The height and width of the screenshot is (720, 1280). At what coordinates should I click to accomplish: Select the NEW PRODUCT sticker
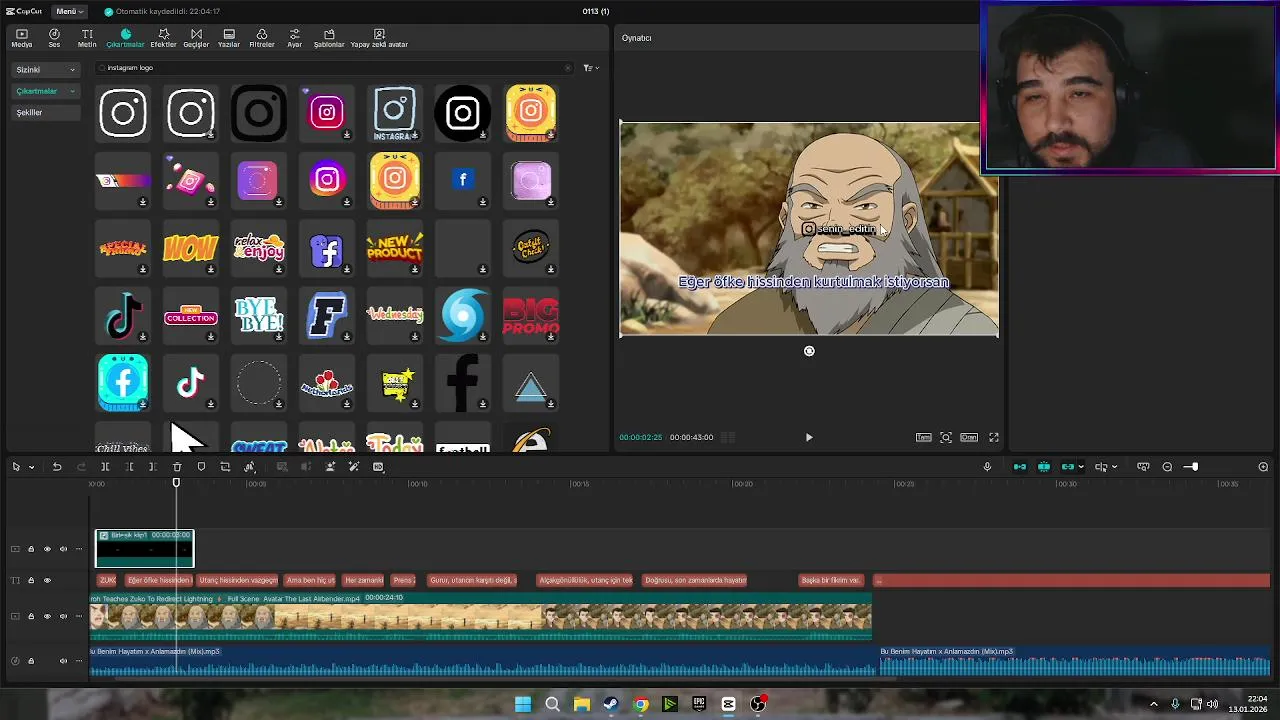[394, 247]
